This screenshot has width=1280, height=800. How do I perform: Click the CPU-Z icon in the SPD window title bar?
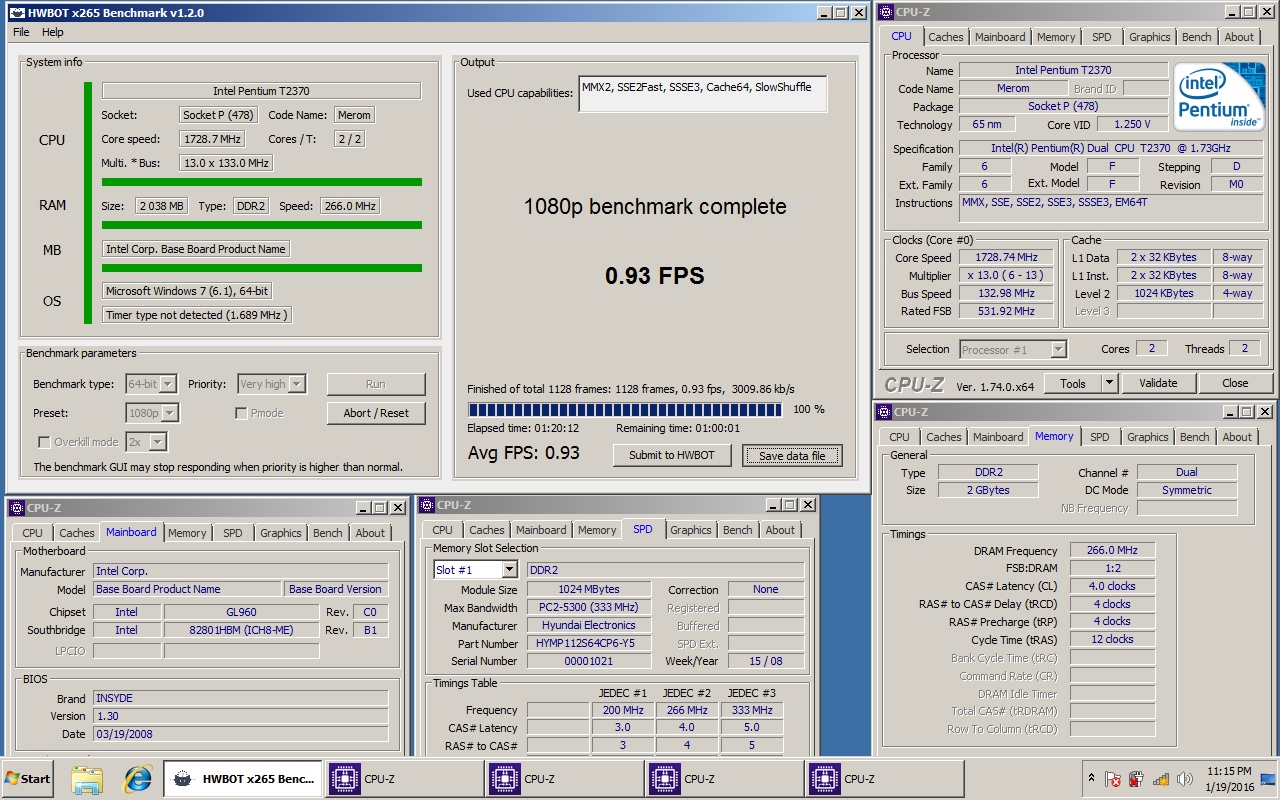426,505
